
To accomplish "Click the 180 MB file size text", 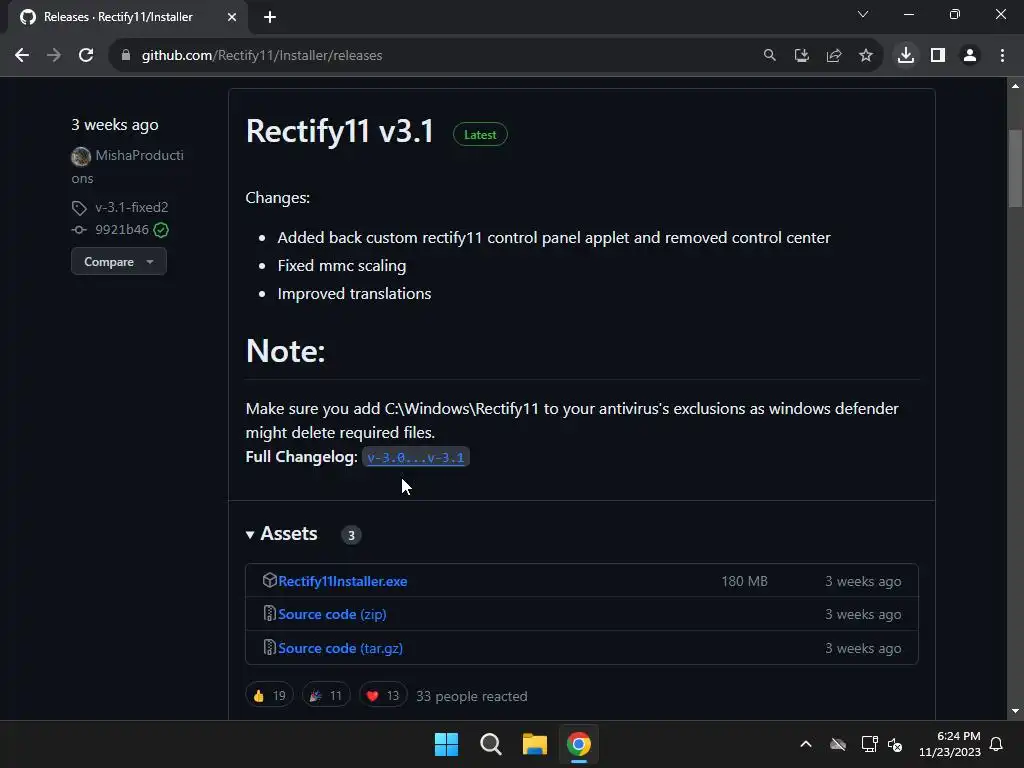I will coord(744,581).
